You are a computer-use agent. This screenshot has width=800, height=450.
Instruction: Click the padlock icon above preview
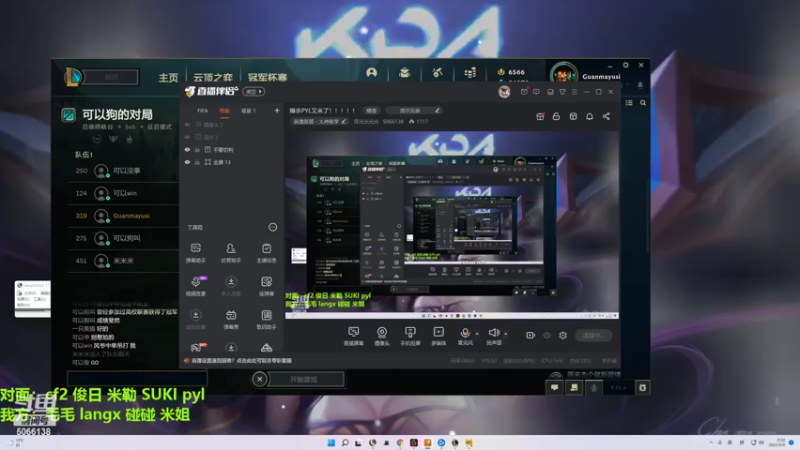pyautogui.click(x=556, y=116)
